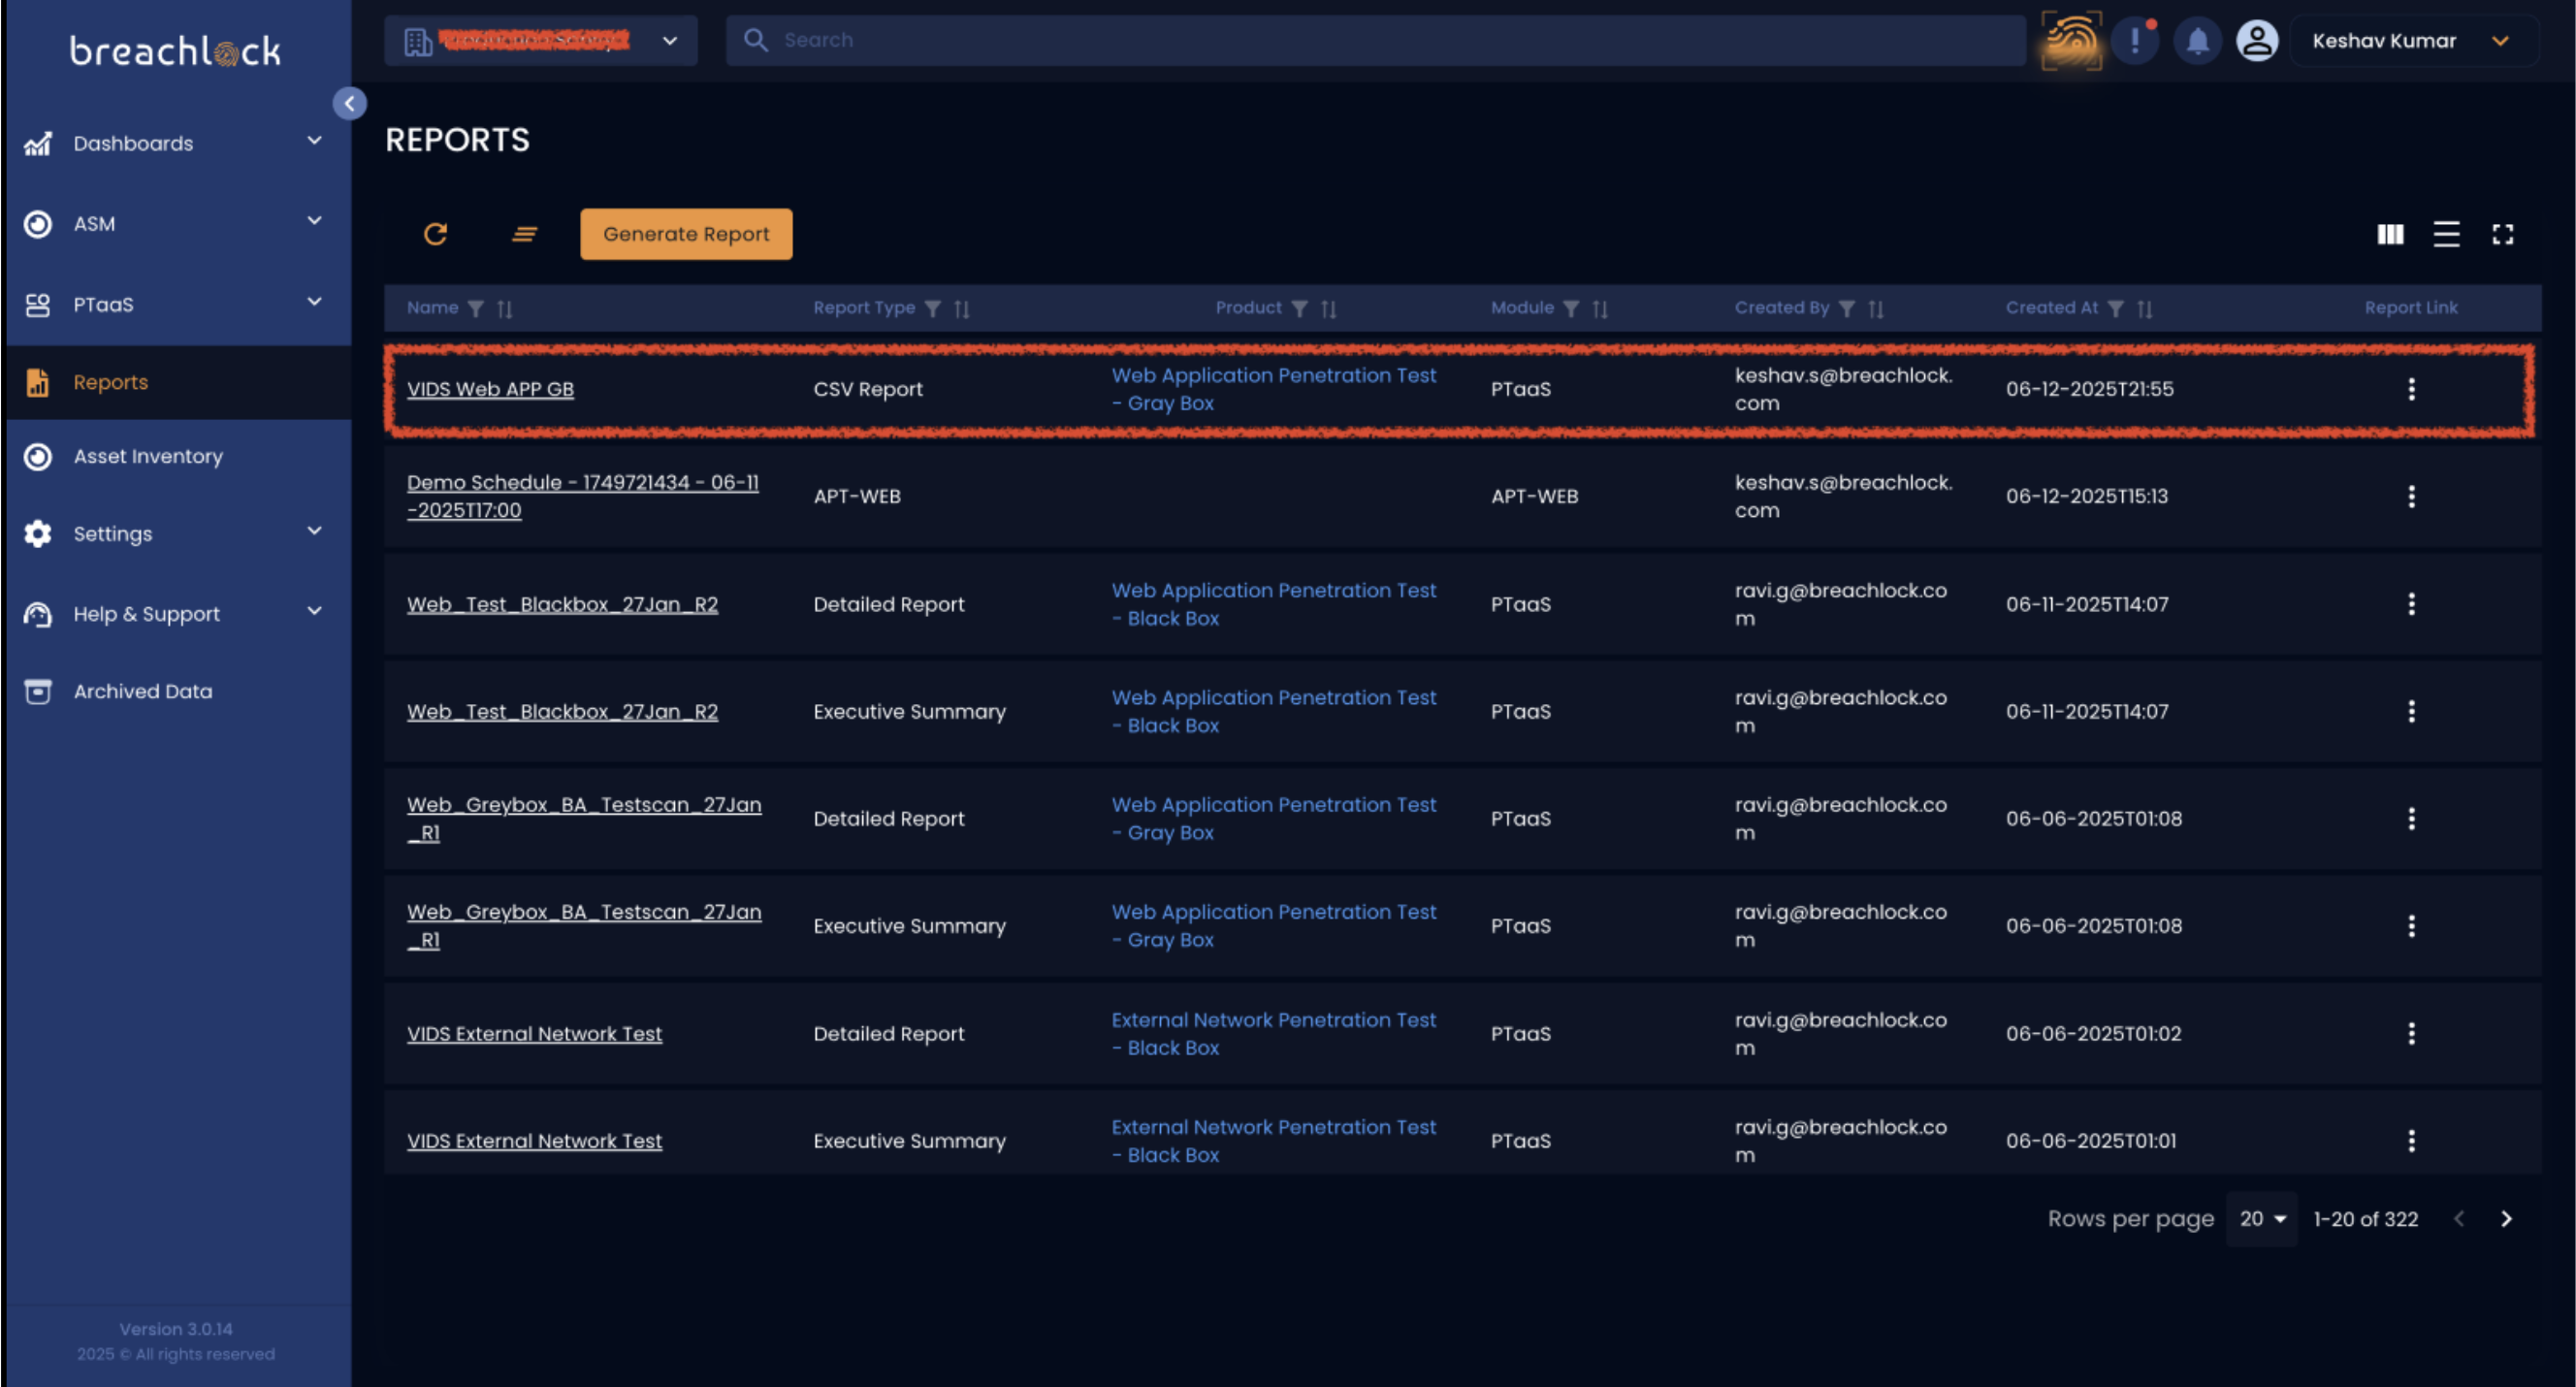
Task: Click the user avatar icon
Action: pyautogui.click(x=2257, y=41)
